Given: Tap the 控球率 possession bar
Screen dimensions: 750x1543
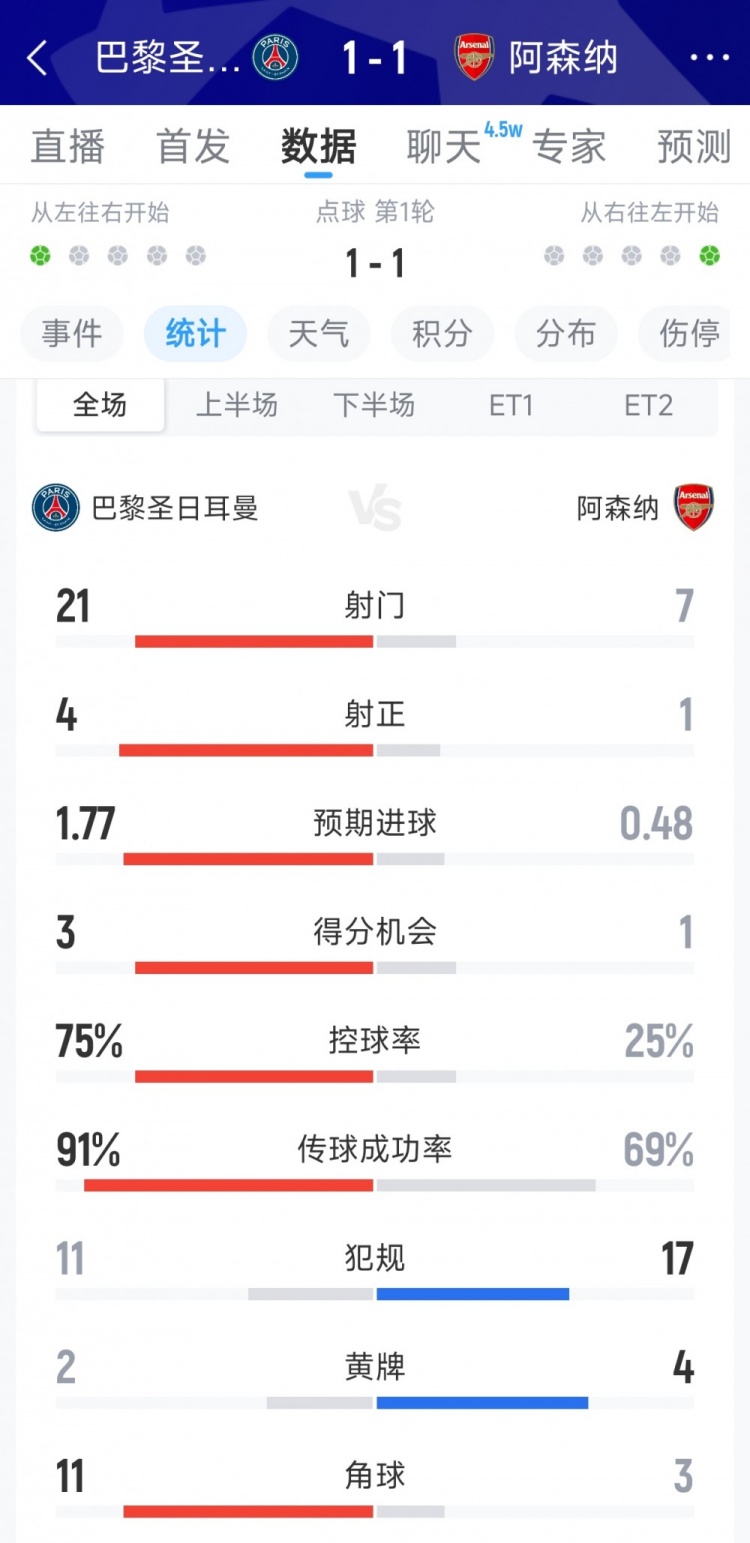Looking at the screenshot, I should pos(375,1077).
